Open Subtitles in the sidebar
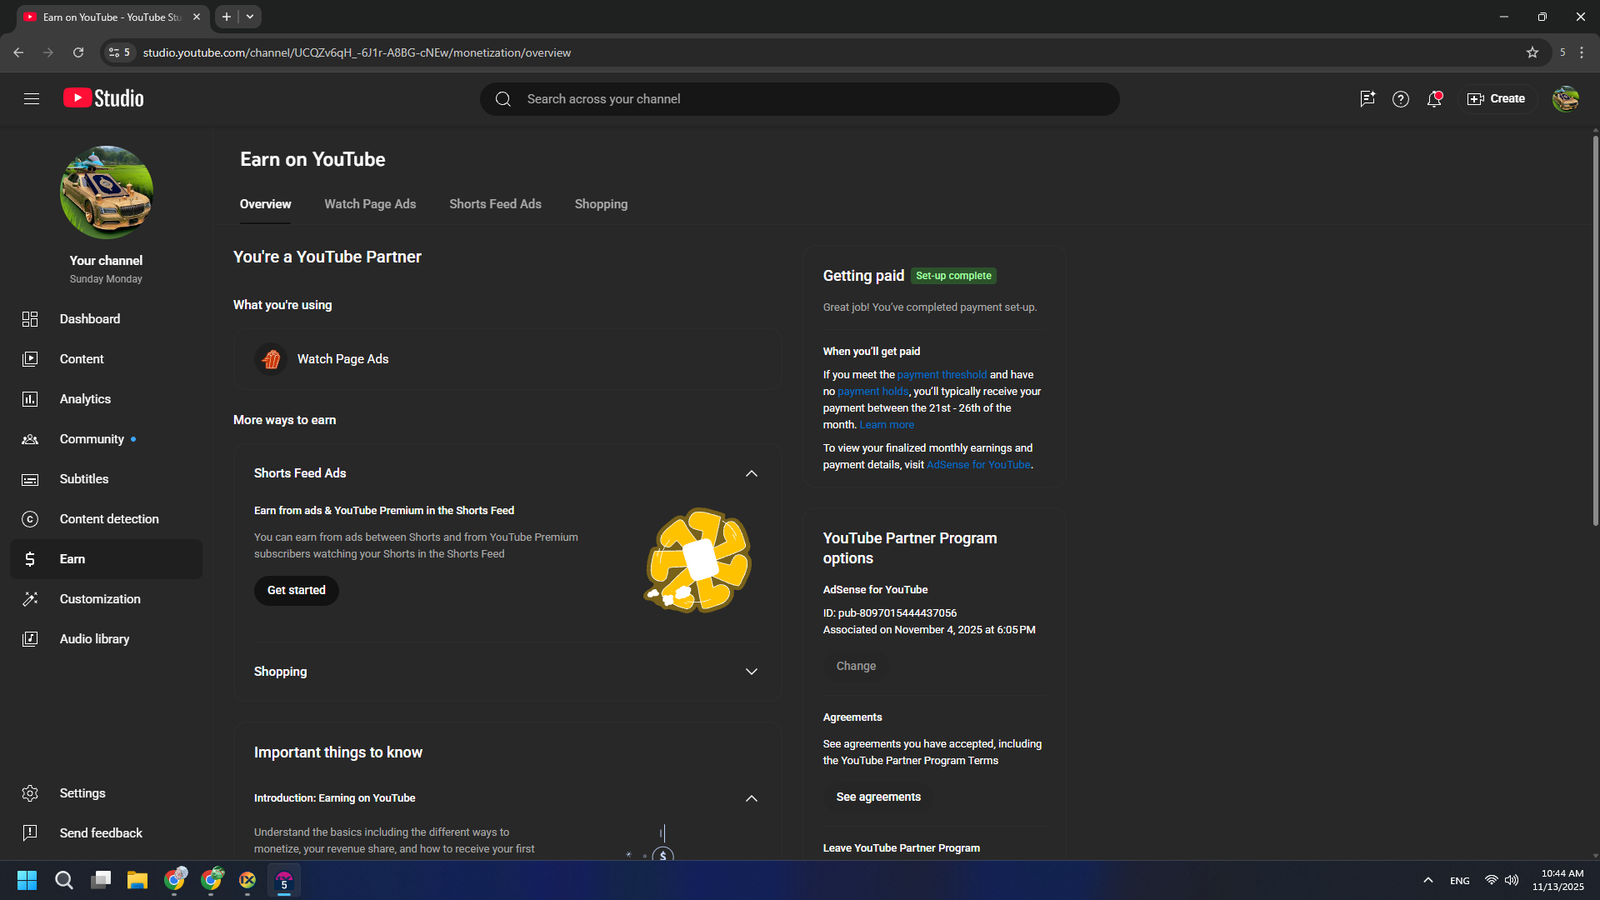This screenshot has height=900, width=1600. pyautogui.click(x=106, y=479)
